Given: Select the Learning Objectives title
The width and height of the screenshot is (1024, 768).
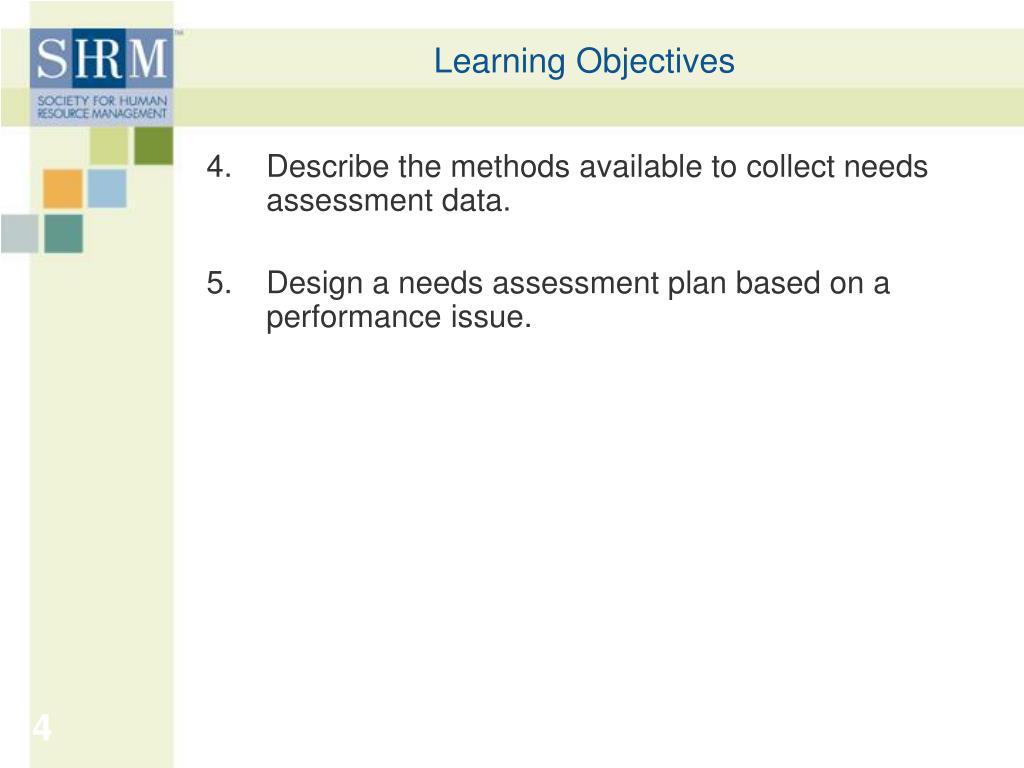Looking at the screenshot, I should point(584,61).
